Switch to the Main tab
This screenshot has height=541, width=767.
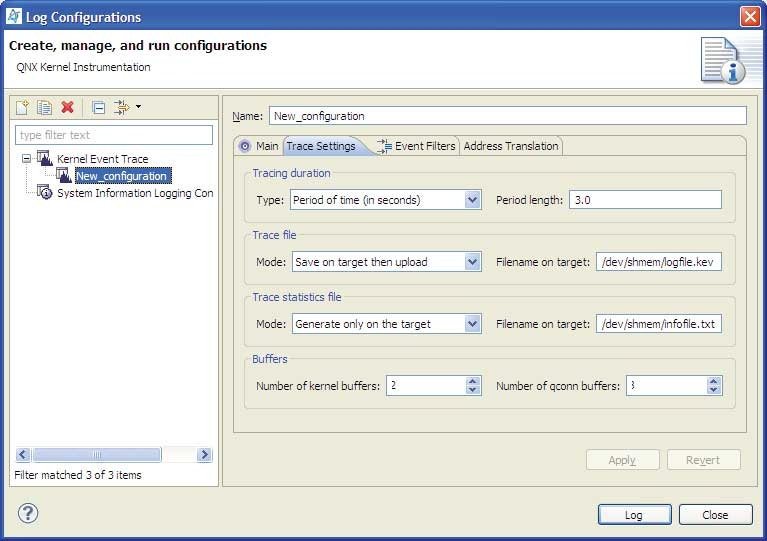(x=259, y=146)
